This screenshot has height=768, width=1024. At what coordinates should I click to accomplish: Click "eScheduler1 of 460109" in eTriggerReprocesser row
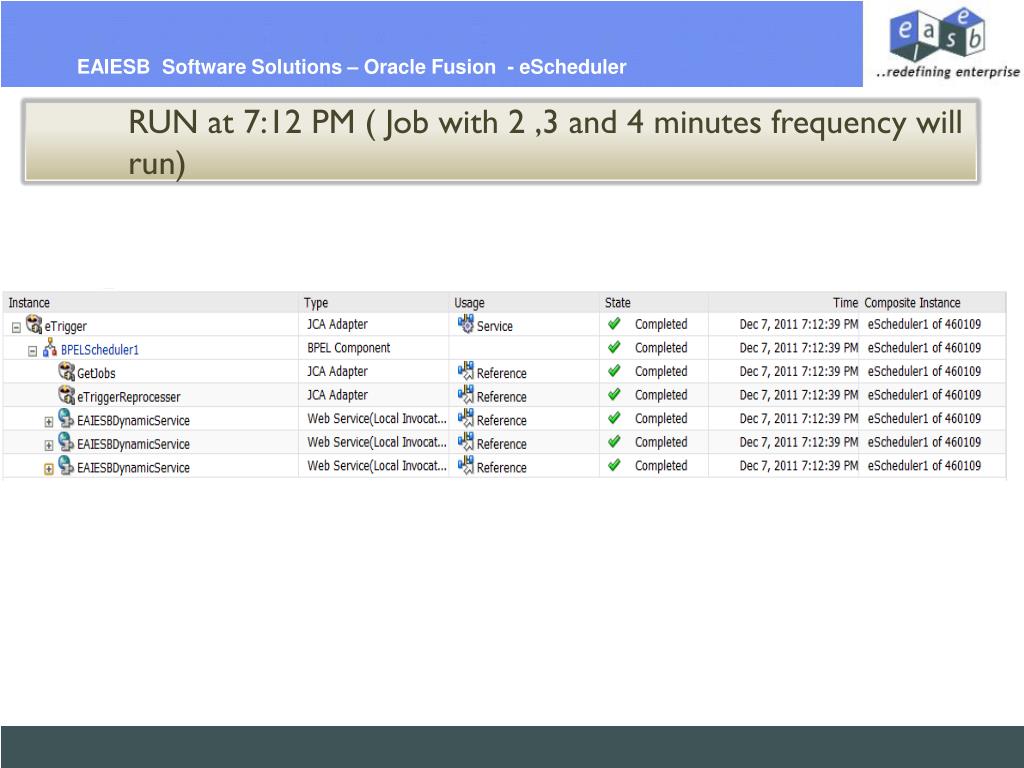point(924,395)
